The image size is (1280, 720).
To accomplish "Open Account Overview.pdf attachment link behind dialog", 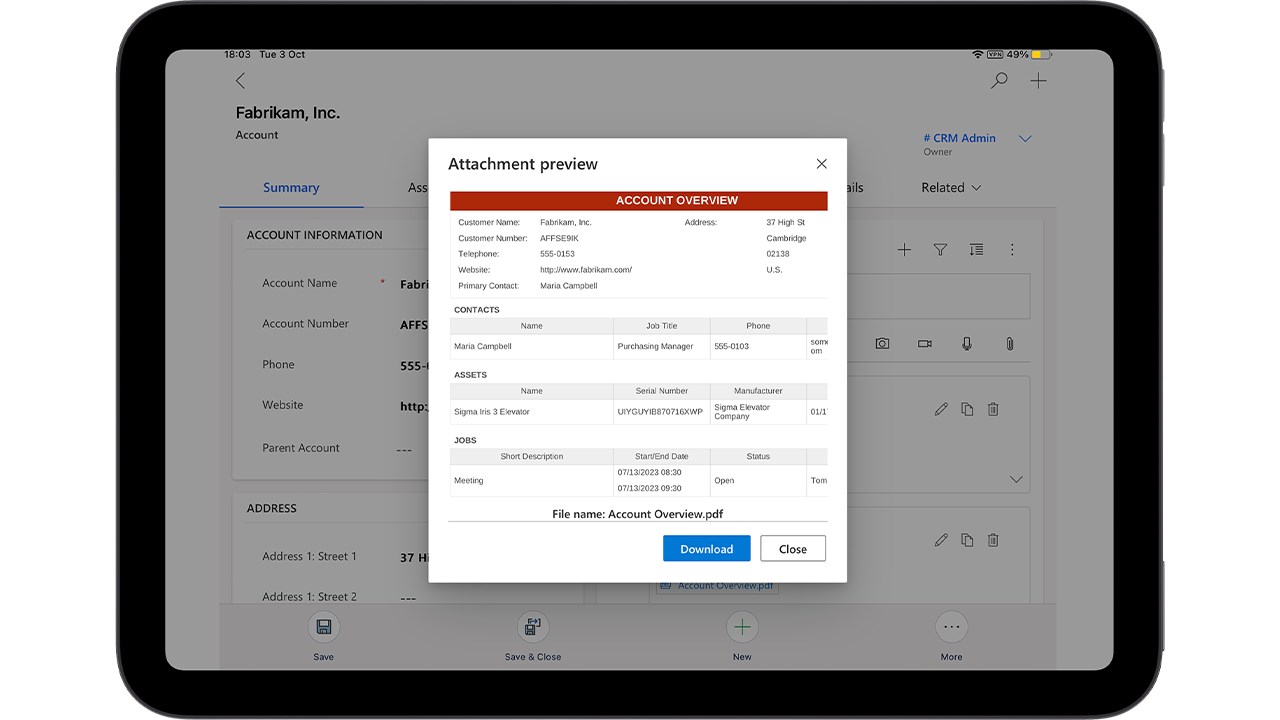I will [718, 586].
